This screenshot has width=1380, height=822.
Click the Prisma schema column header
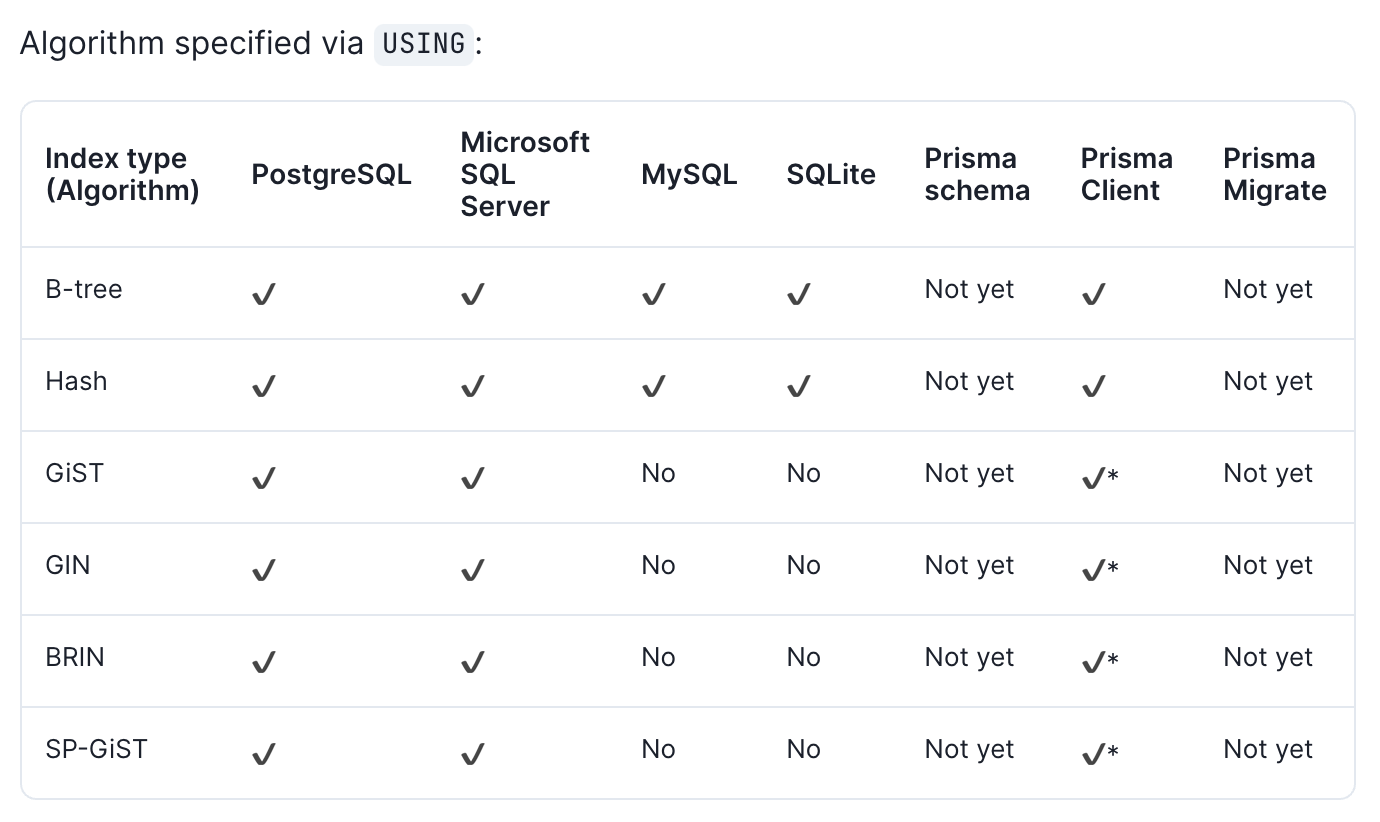pyautogui.click(x=976, y=174)
